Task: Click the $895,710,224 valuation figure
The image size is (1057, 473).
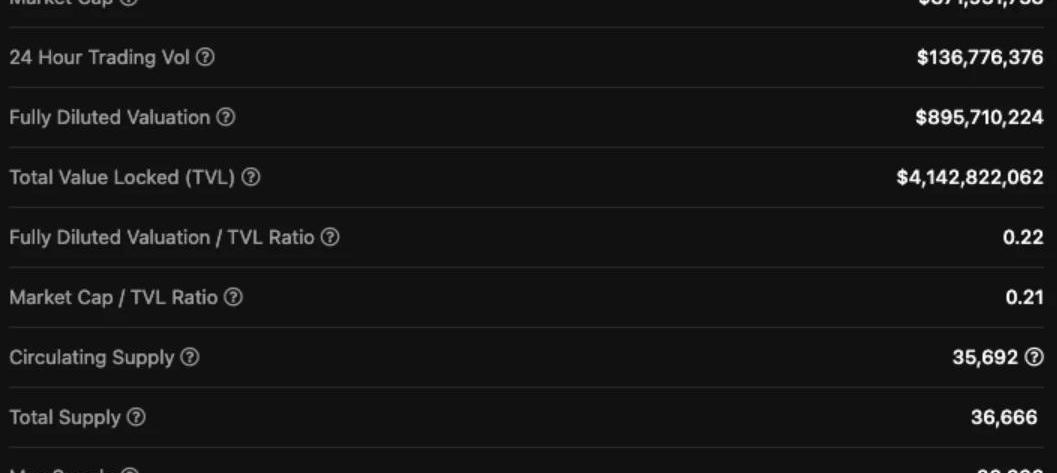Action: [x=979, y=118]
